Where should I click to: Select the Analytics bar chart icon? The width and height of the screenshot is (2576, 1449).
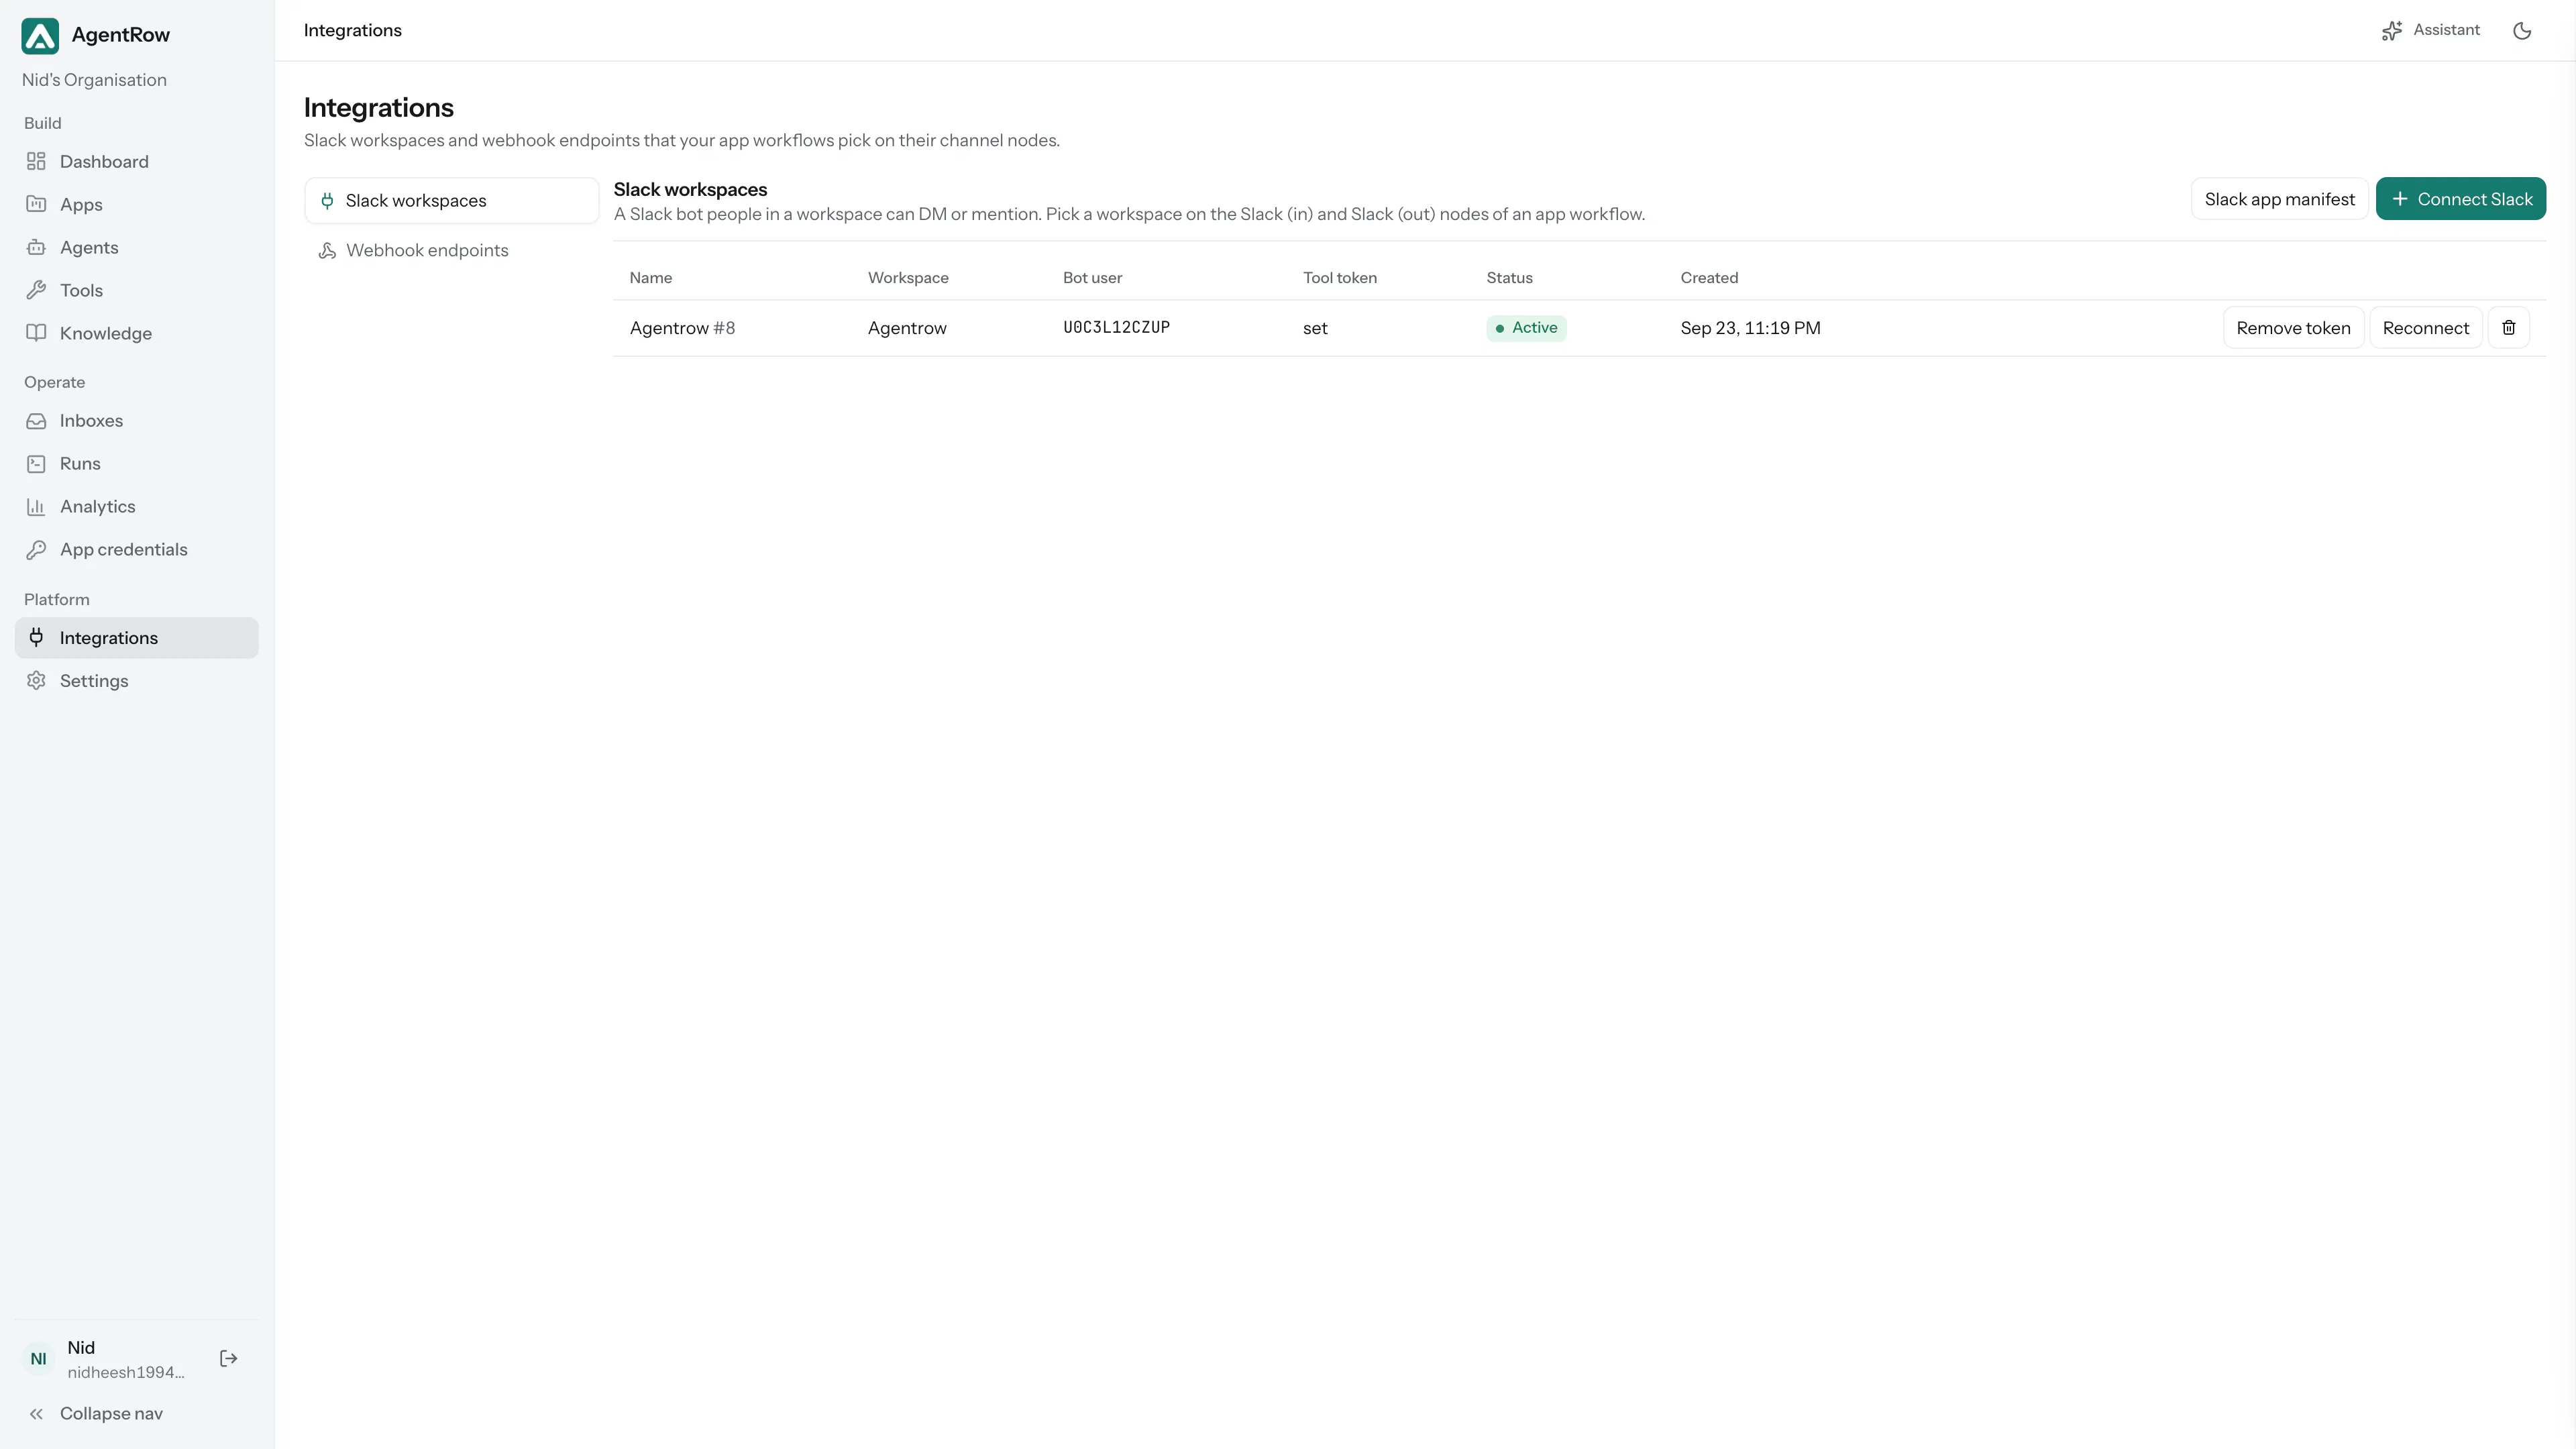click(x=36, y=507)
